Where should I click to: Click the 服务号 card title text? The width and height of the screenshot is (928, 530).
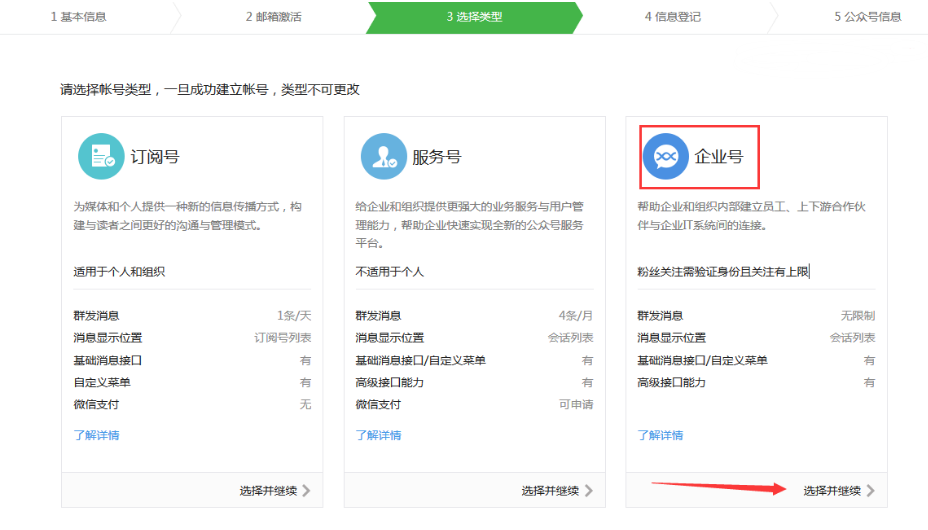[x=437, y=157]
